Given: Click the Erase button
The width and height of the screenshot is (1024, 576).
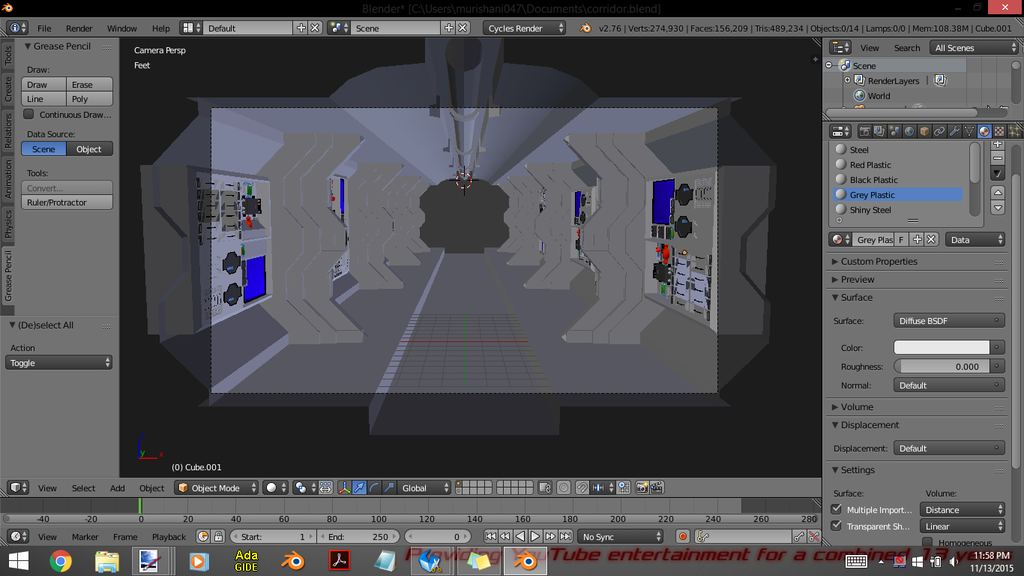Looking at the screenshot, I should coord(89,84).
